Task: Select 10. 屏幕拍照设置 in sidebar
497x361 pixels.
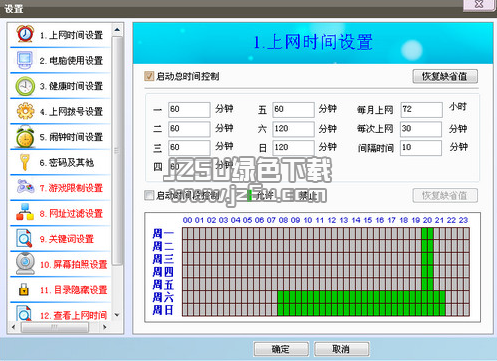Action: tap(74, 265)
